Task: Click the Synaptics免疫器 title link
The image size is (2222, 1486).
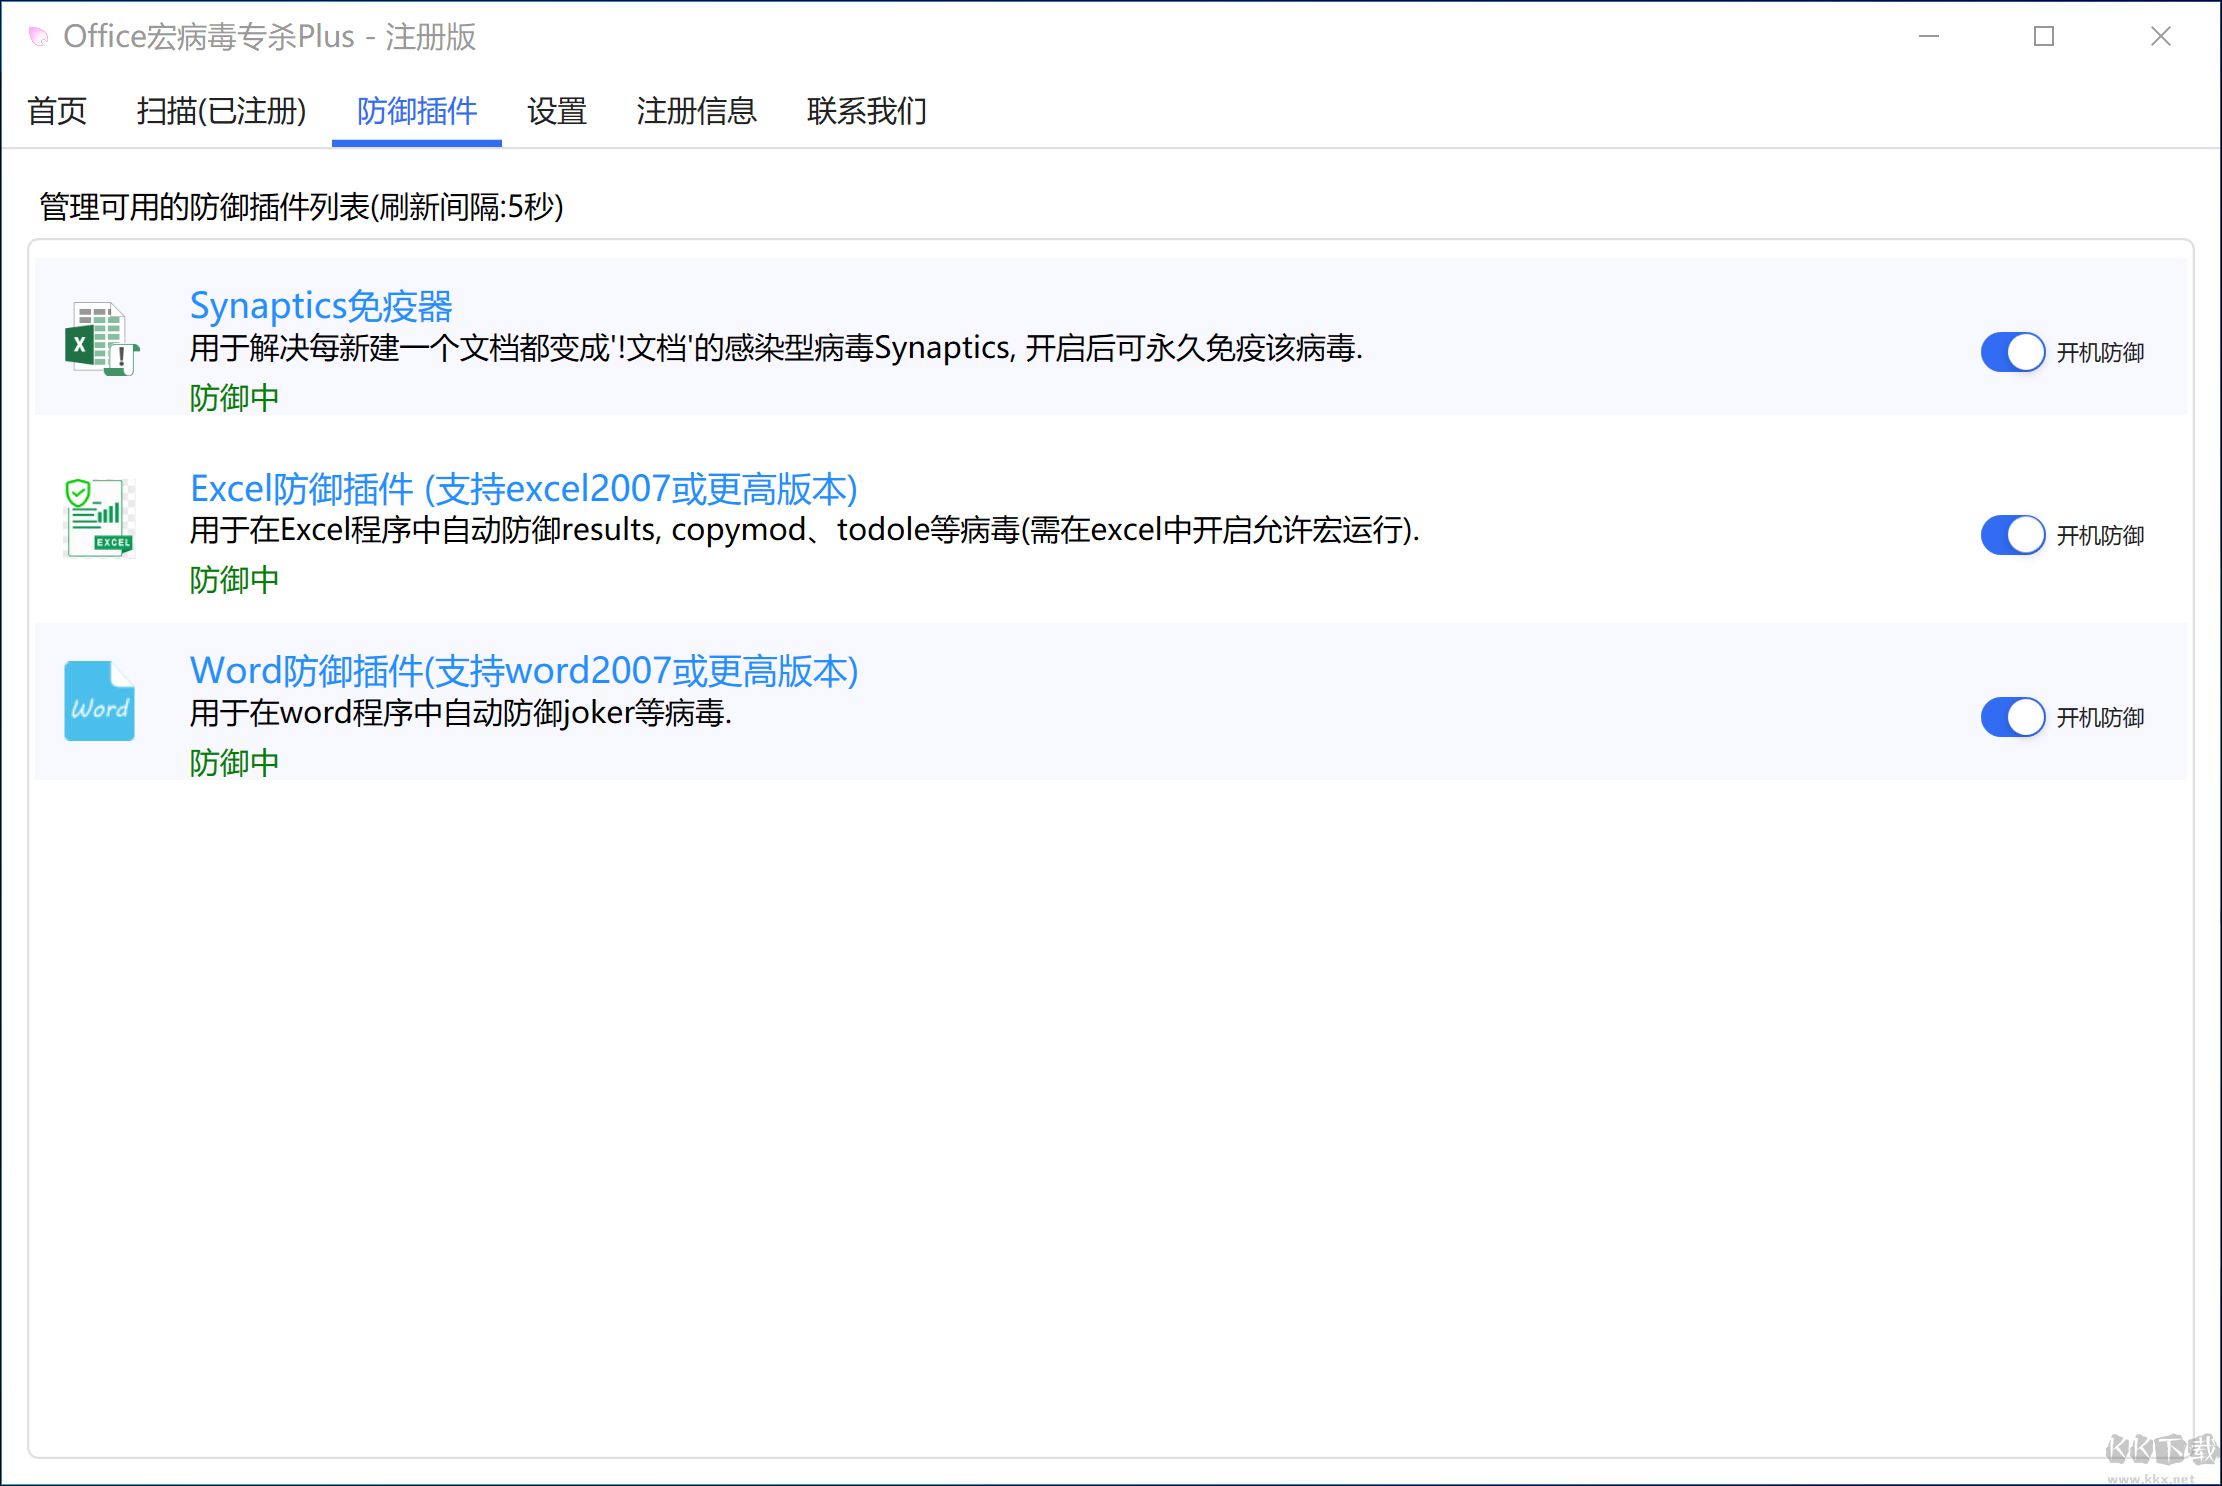Action: click(321, 305)
